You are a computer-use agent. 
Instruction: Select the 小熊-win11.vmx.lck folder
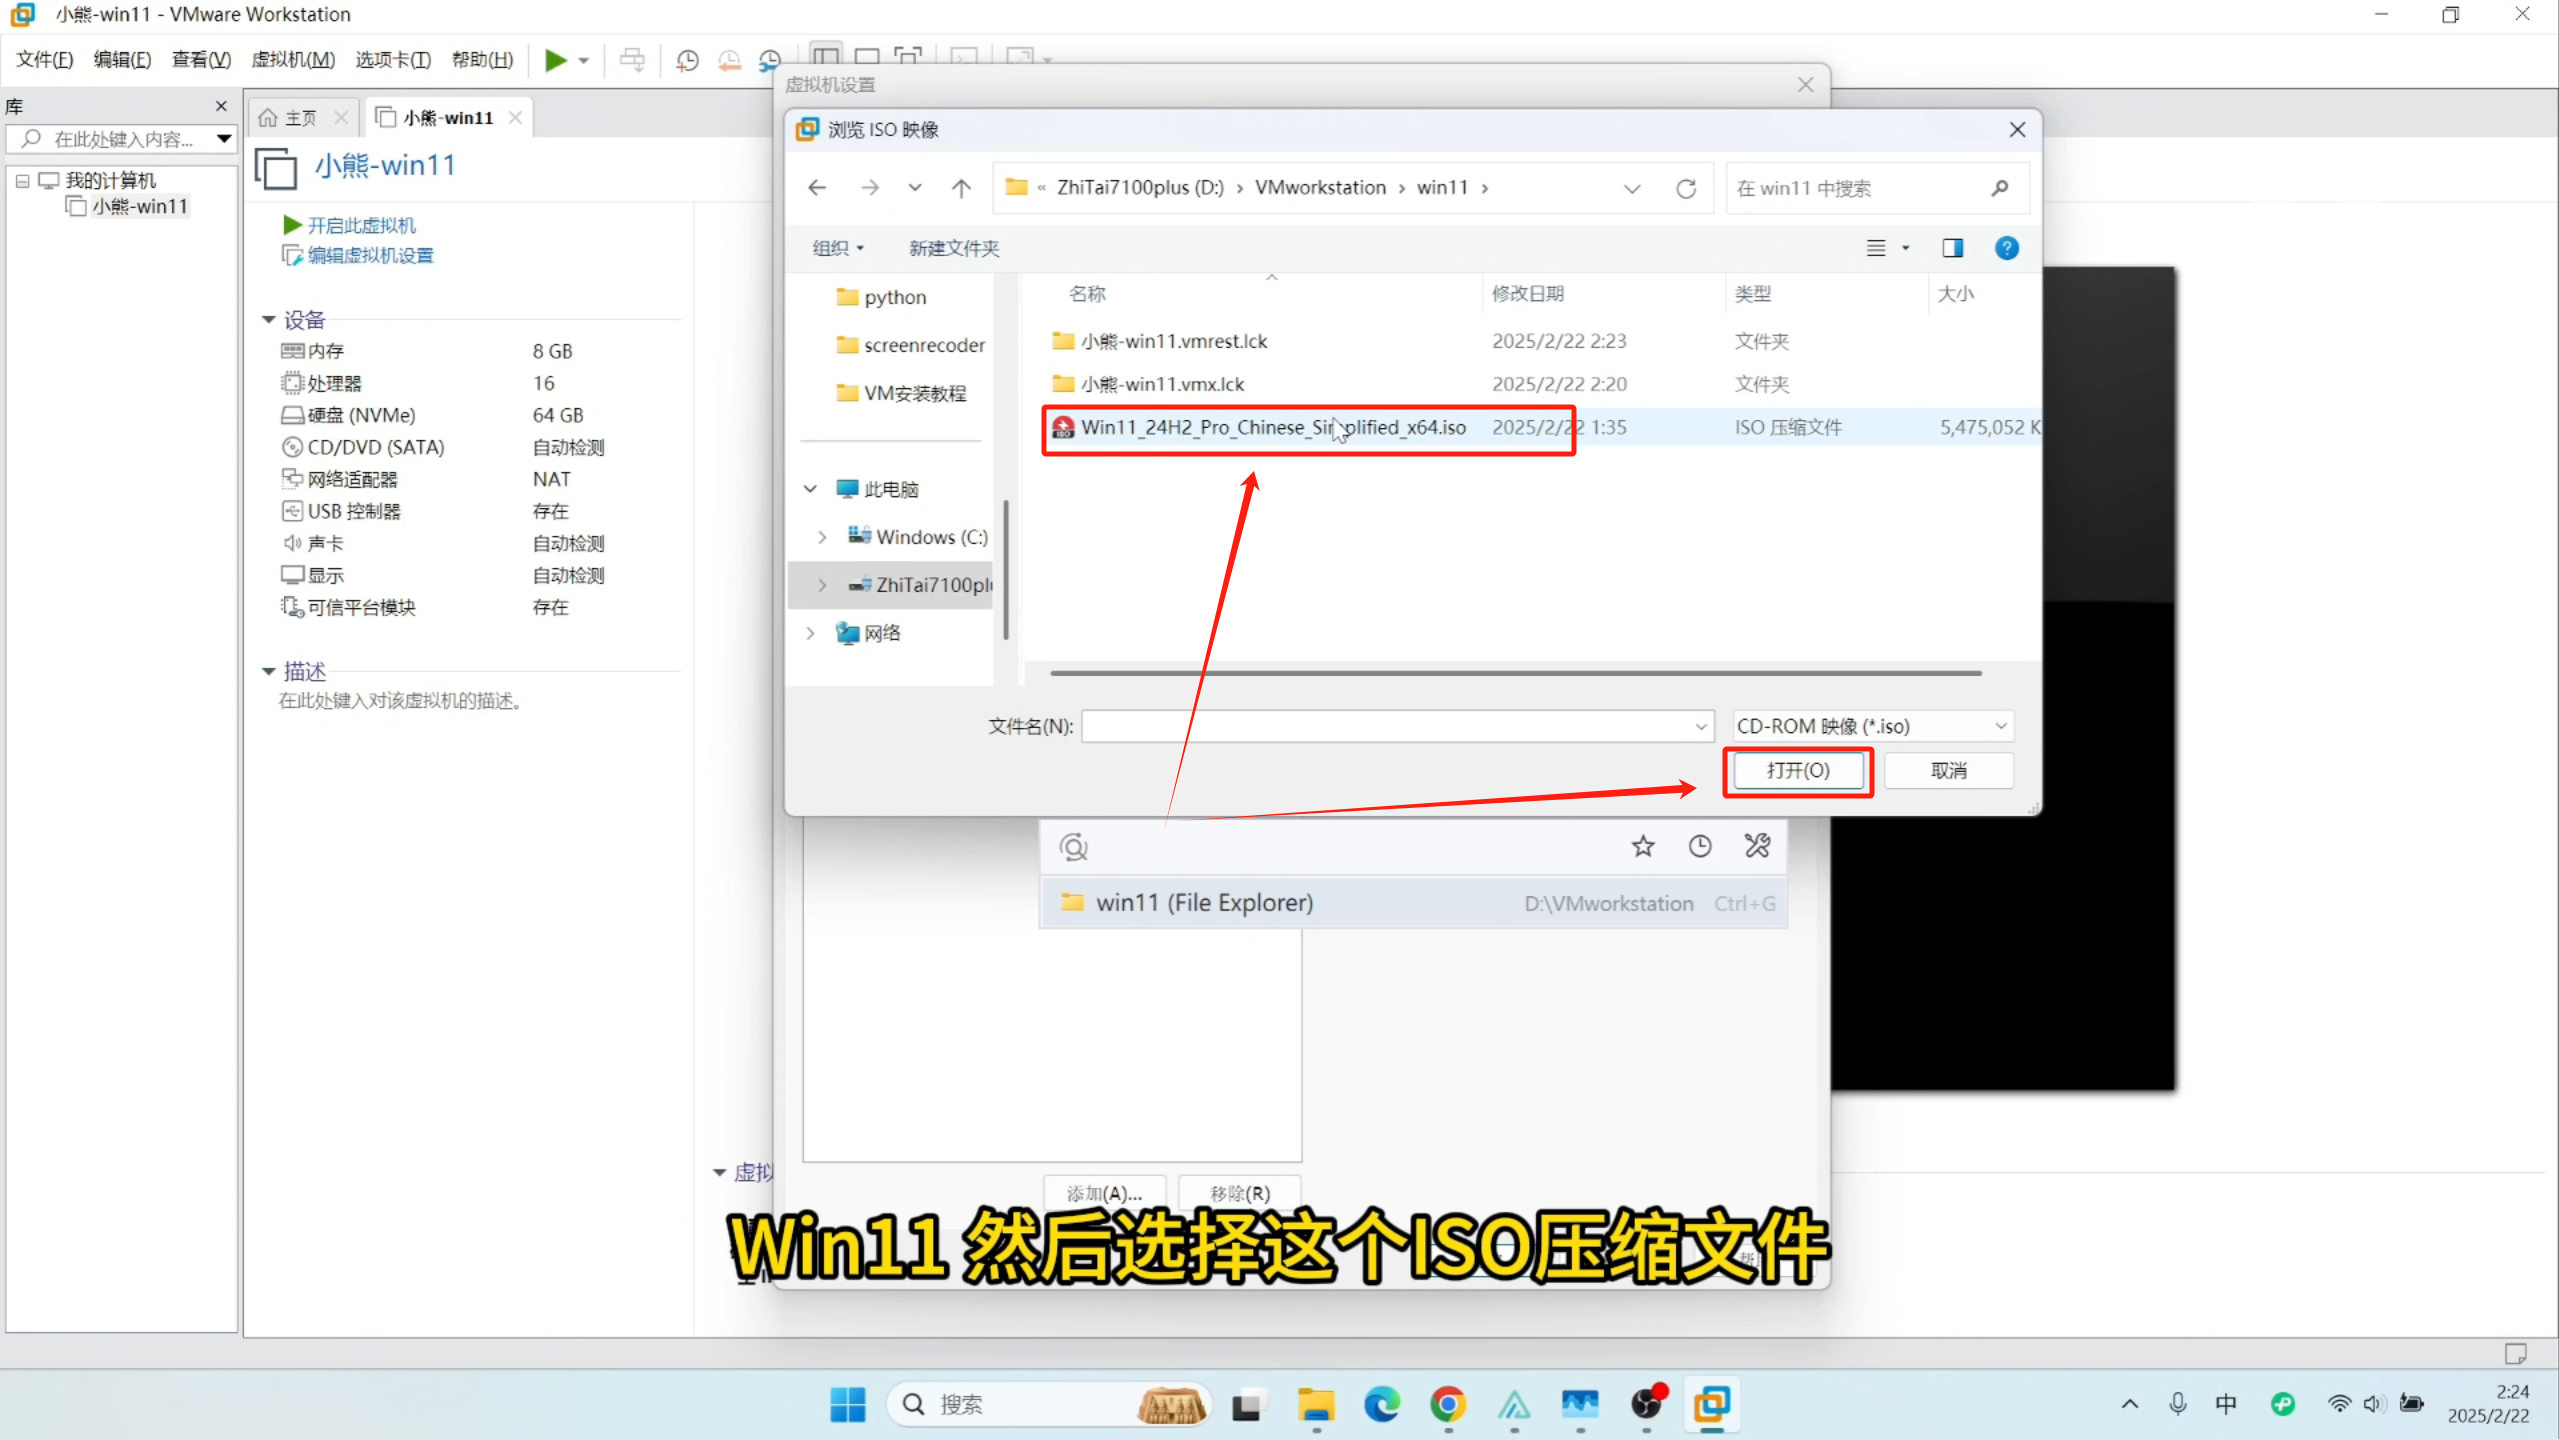[1148, 384]
